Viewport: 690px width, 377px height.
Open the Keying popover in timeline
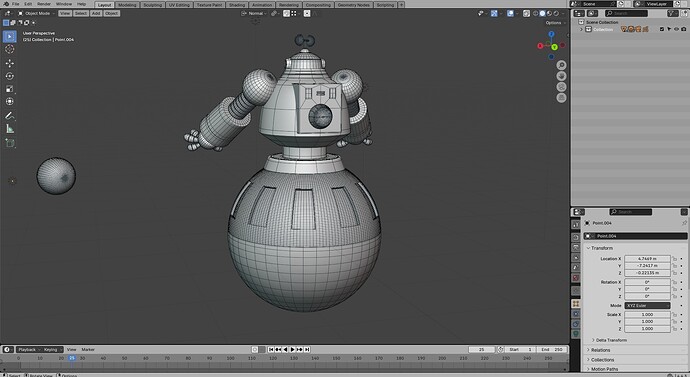(x=52, y=350)
